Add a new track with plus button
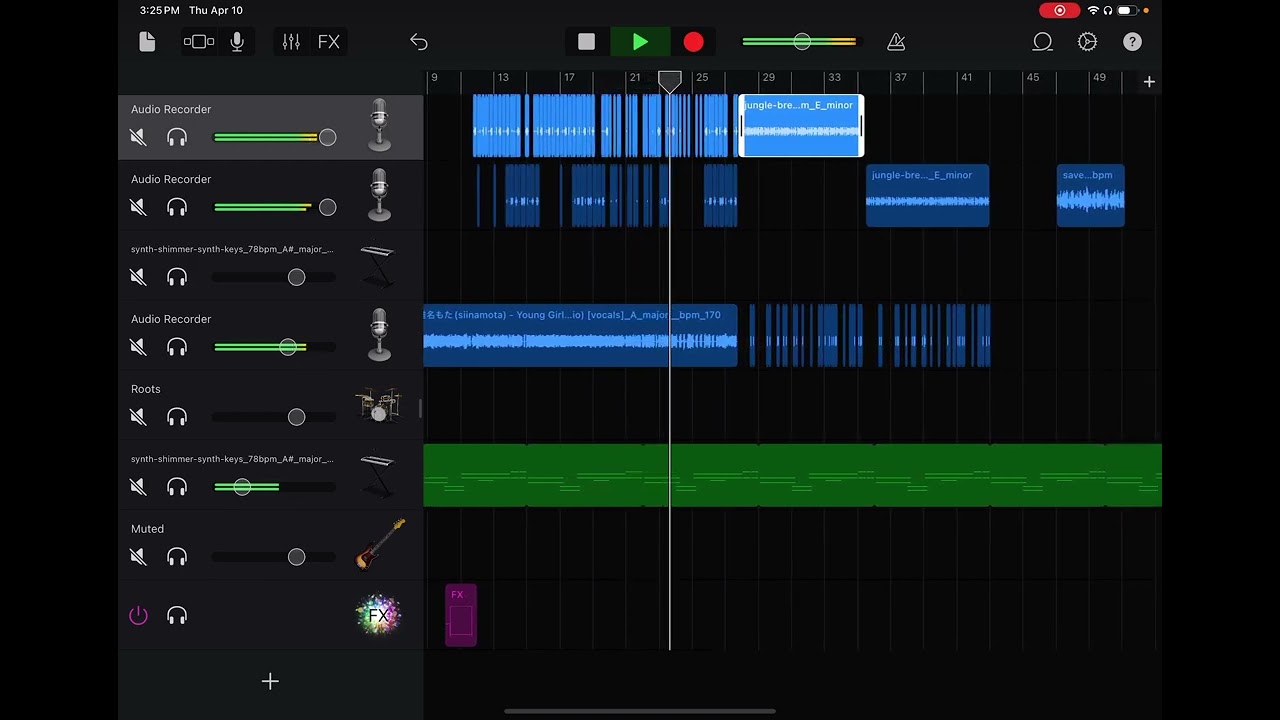The width and height of the screenshot is (1280, 720). point(270,681)
